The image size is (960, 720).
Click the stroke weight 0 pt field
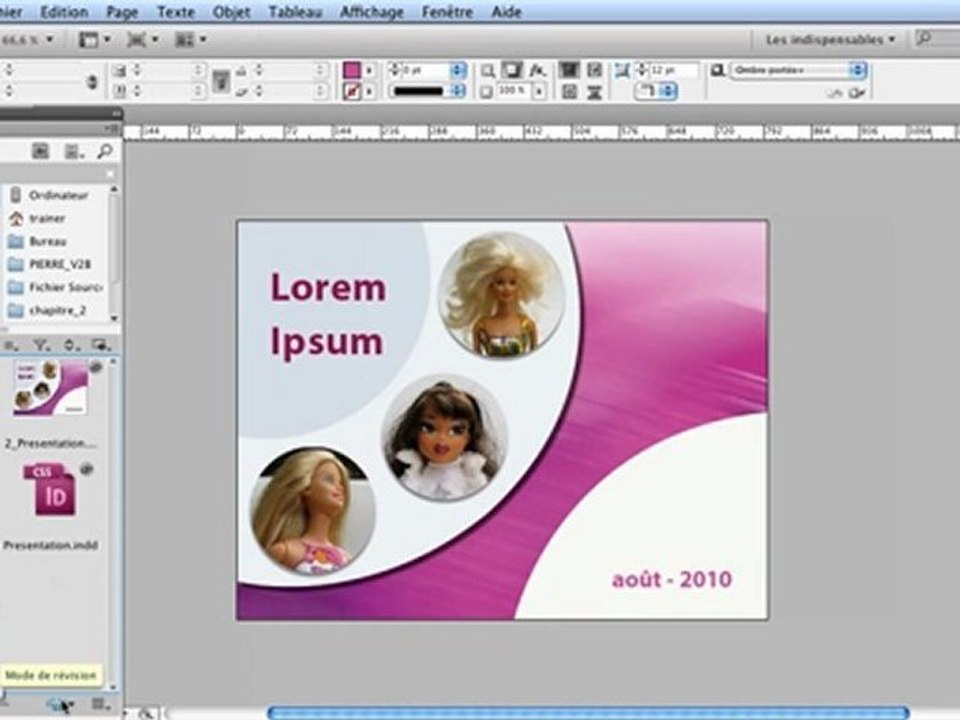[x=426, y=70]
